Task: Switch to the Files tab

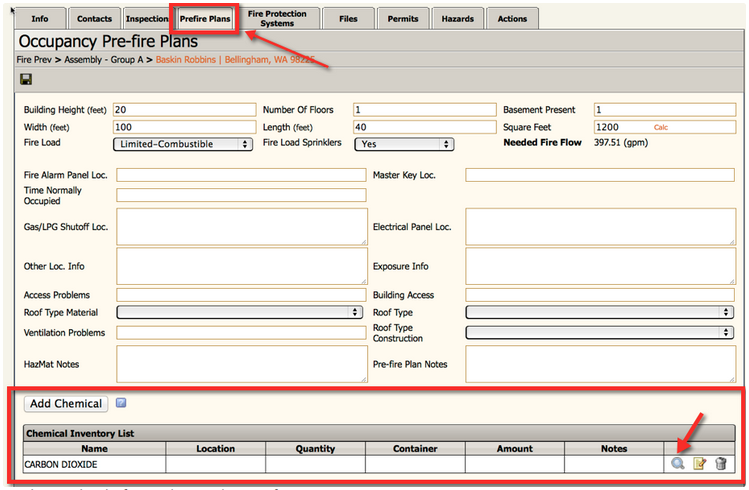Action: click(348, 19)
